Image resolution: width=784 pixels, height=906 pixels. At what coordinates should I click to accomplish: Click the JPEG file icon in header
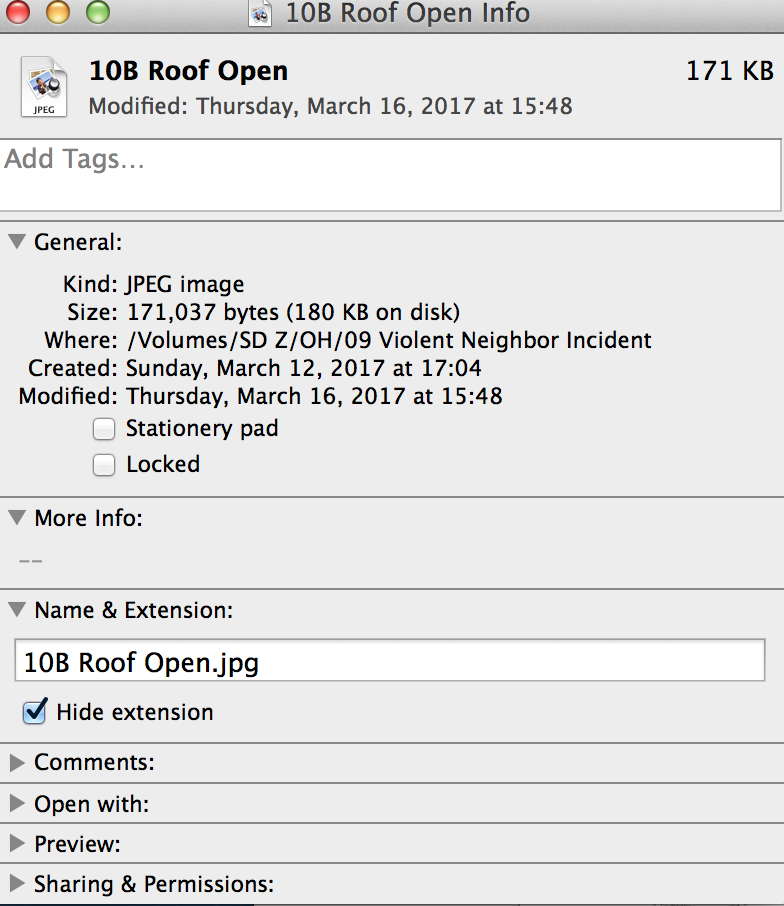pyautogui.click(x=44, y=87)
